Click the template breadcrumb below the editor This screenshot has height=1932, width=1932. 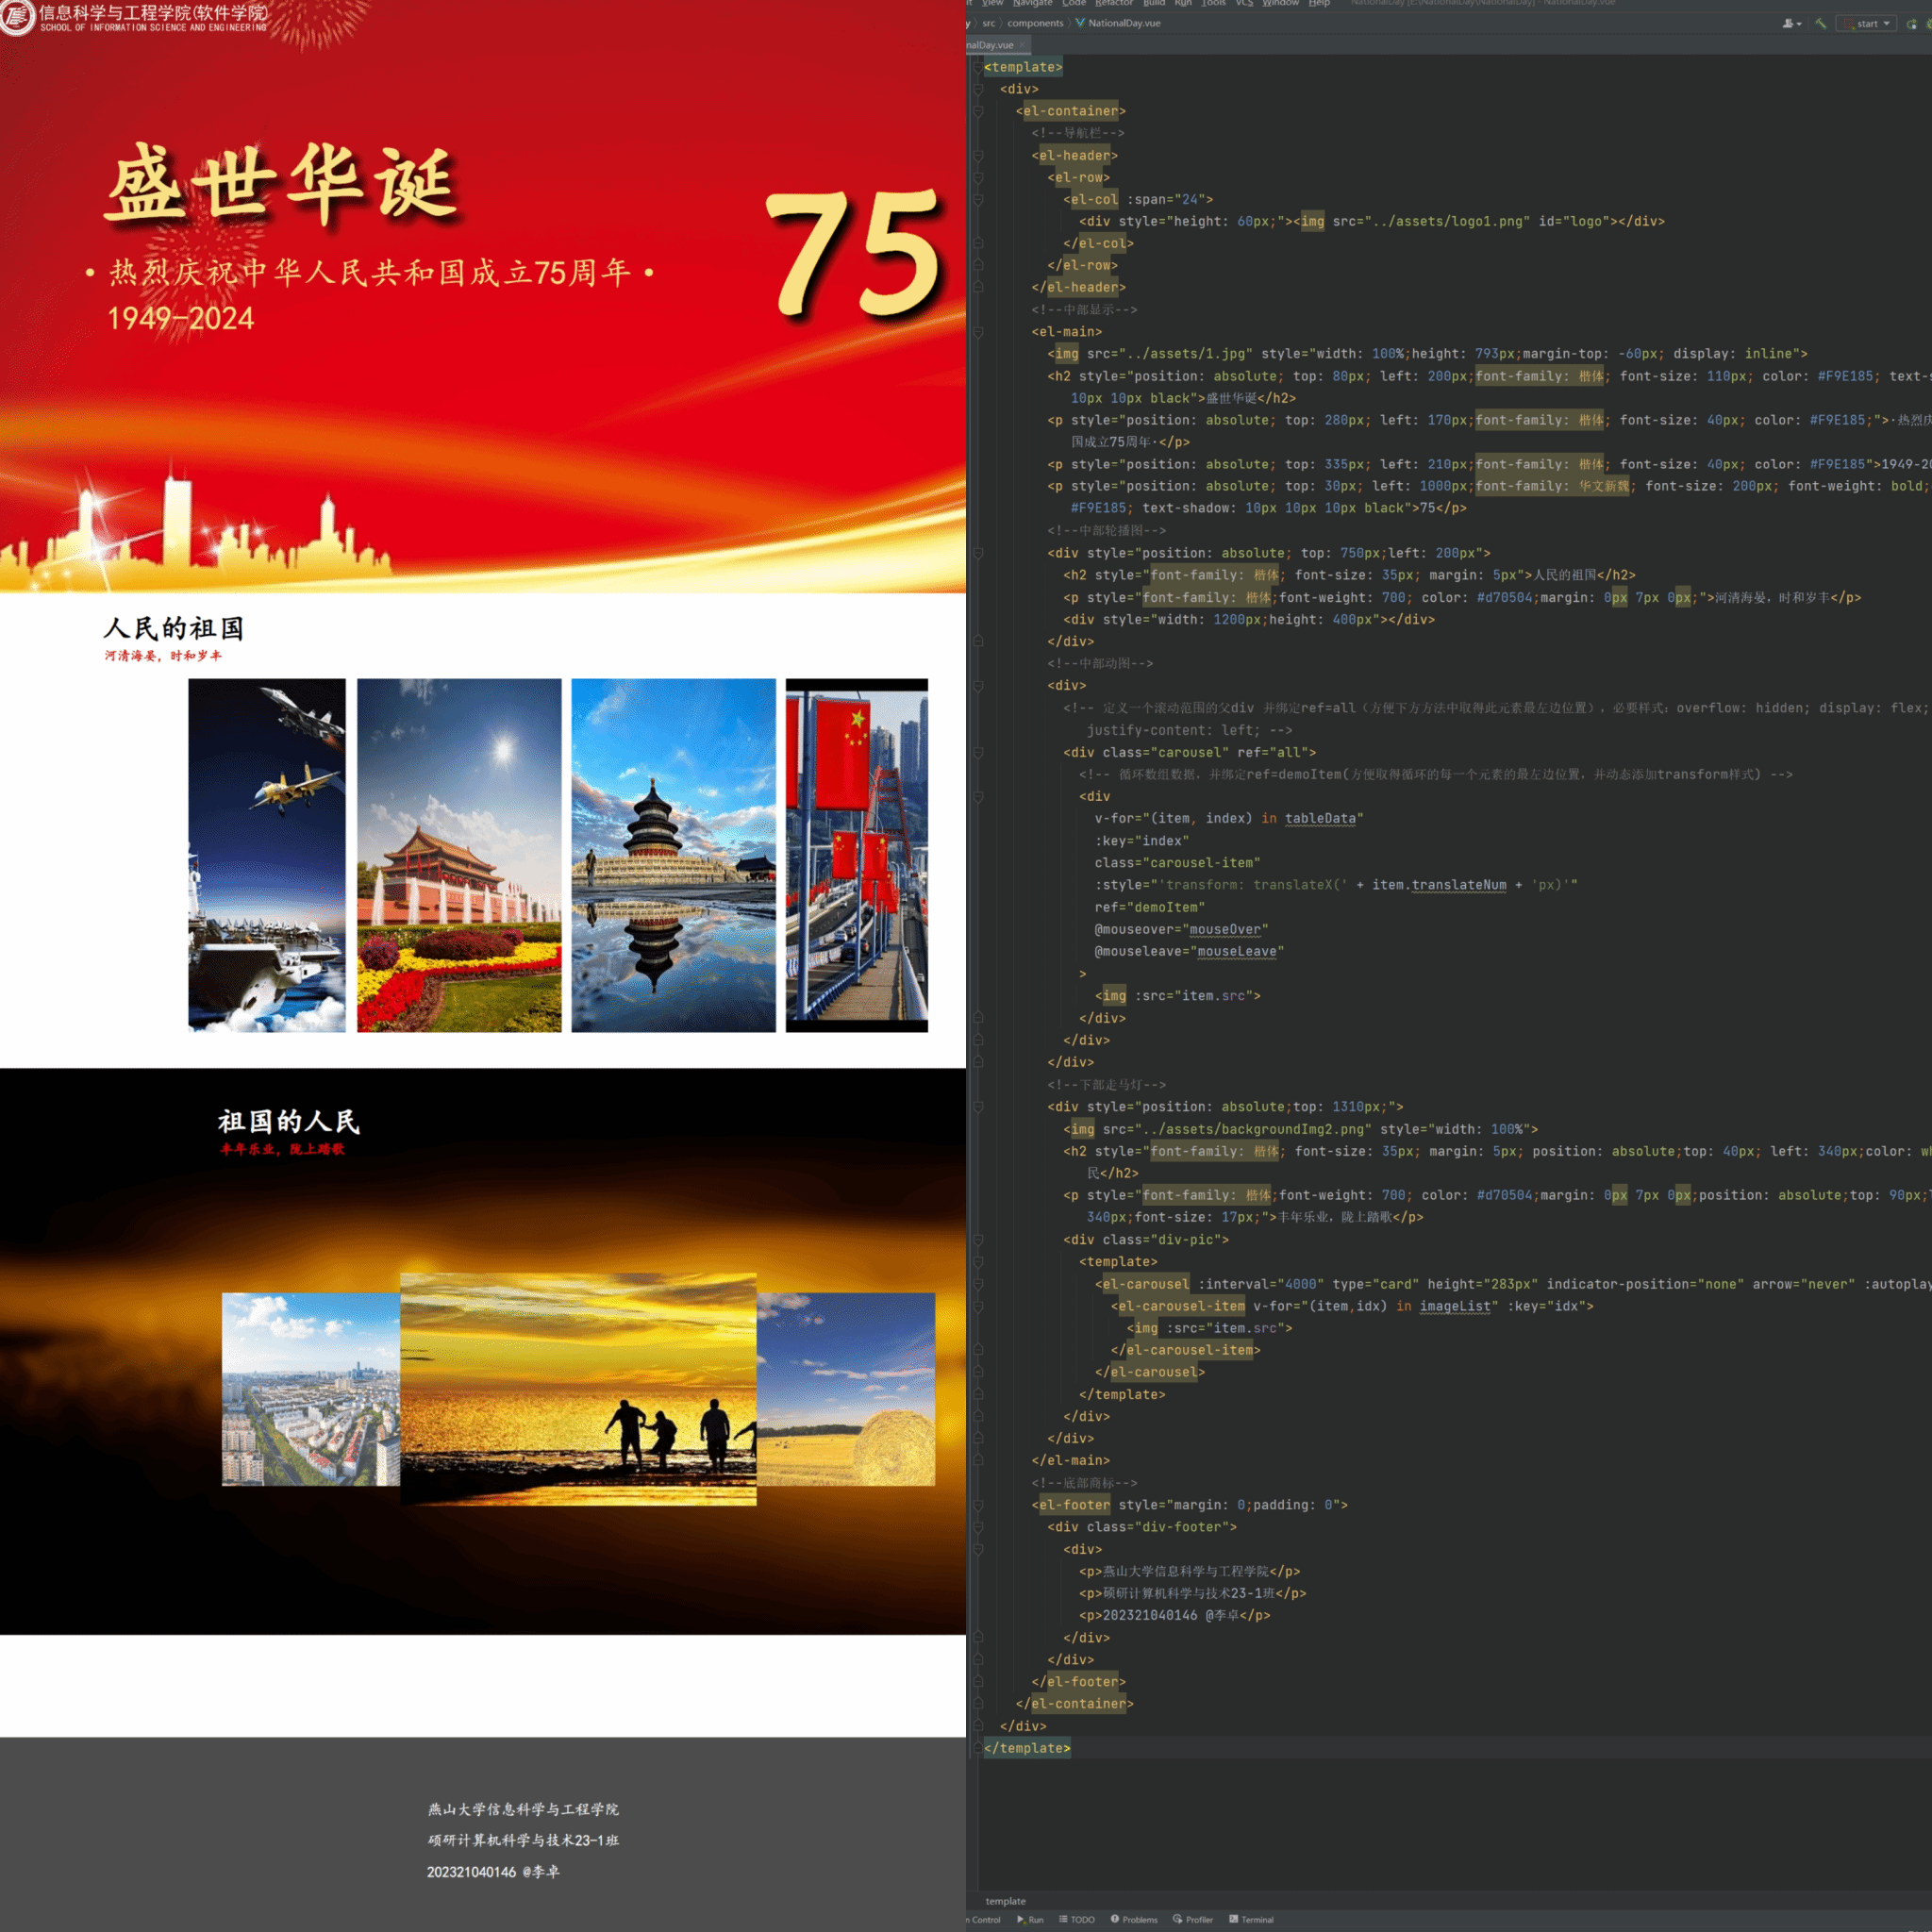[x=1005, y=1901]
